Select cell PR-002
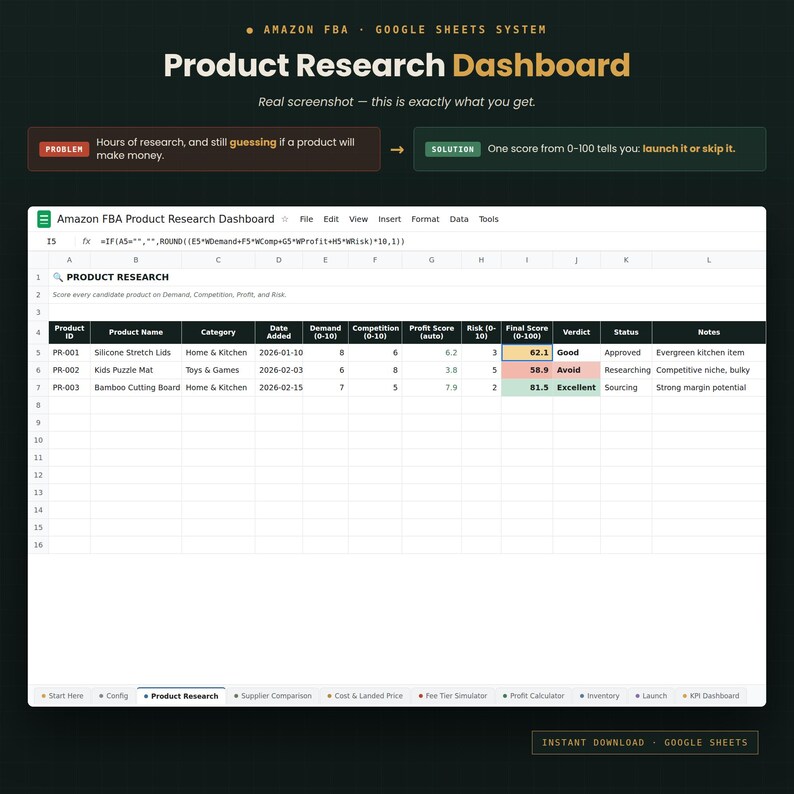This screenshot has height=794, width=794. point(69,370)
